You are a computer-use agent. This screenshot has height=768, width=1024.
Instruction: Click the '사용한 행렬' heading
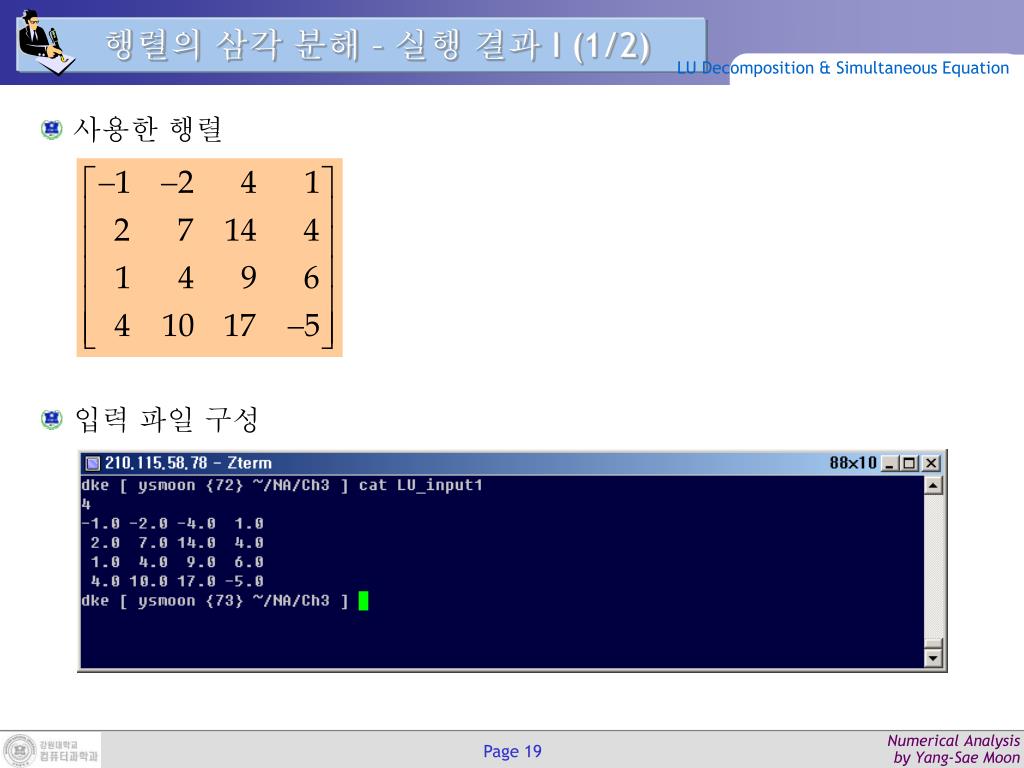(x=148, y=129)
